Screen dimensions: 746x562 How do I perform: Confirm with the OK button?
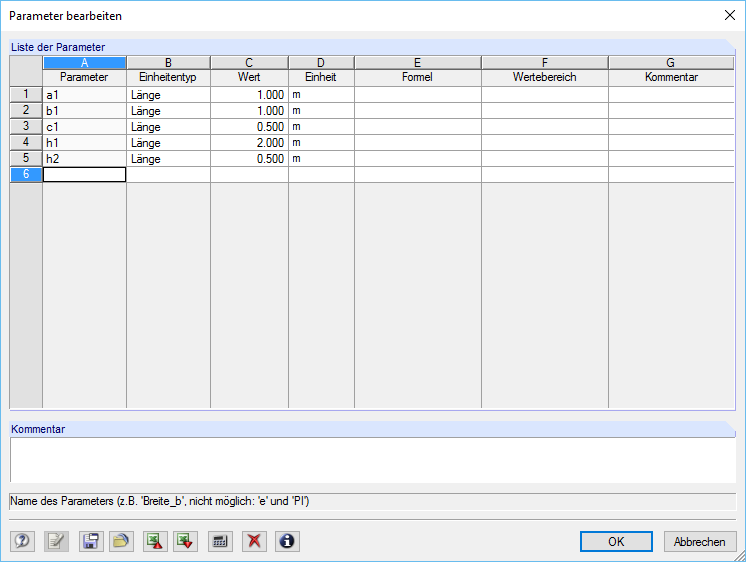coord(616,542)
